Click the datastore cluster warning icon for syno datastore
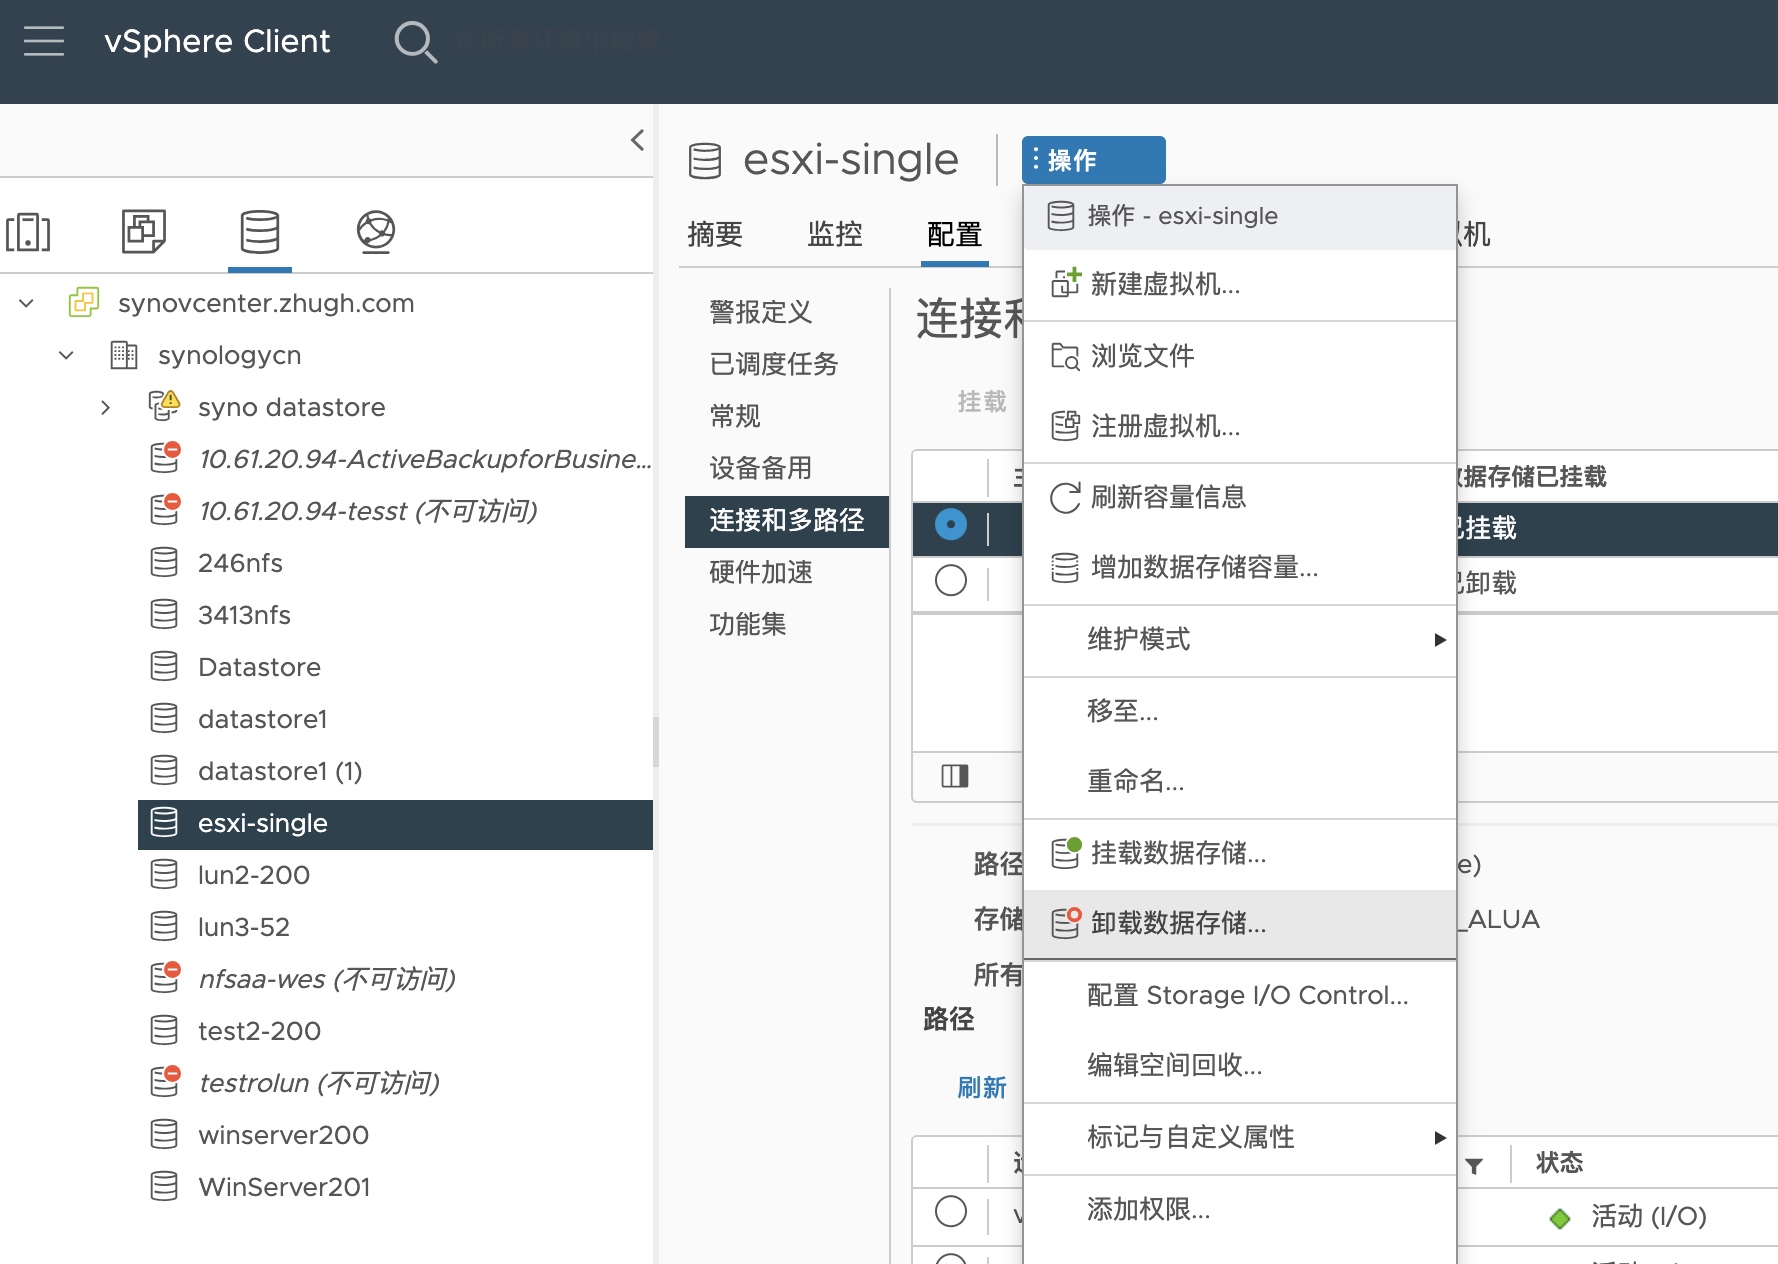Screen dimensions: 1778x1264 click(x=164, y=405)
